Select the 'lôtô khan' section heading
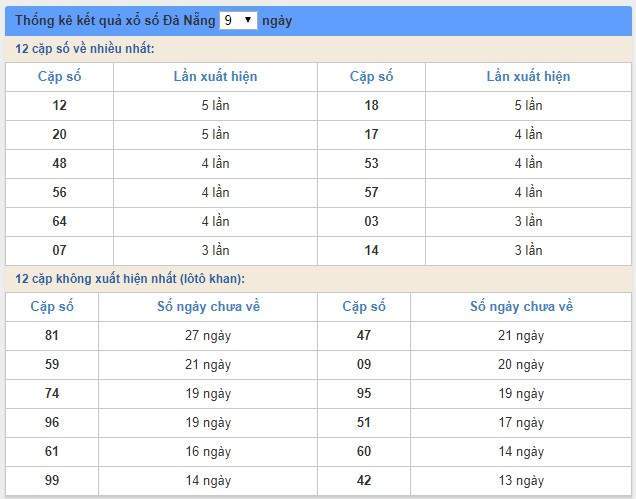636x499 pixels. click(x=130, y=278)
